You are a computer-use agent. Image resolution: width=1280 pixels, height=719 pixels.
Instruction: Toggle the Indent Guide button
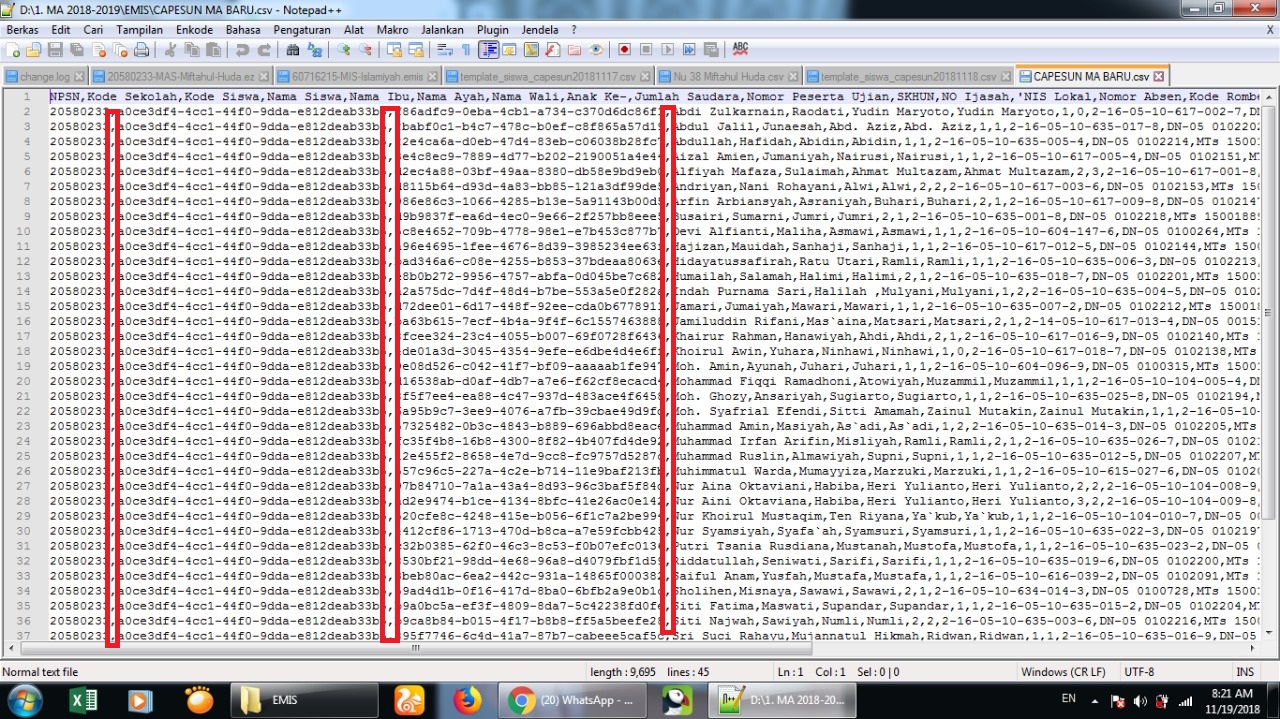pos(488,50)
